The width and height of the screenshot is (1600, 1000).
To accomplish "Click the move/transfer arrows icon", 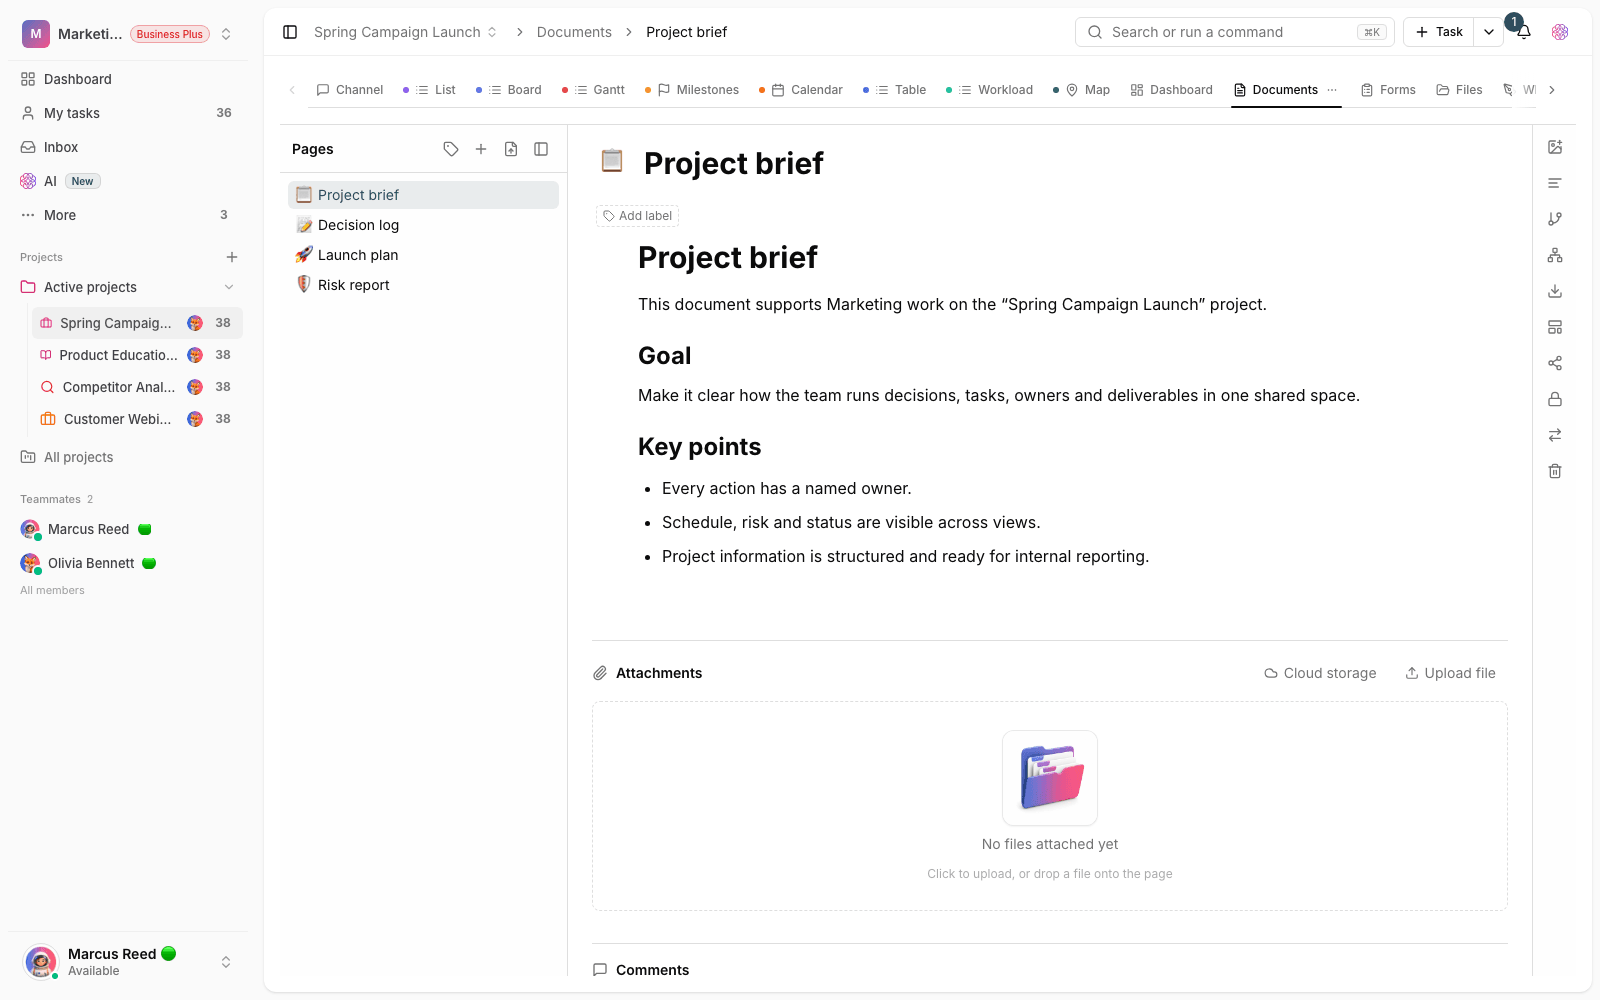I will 1555,435.
